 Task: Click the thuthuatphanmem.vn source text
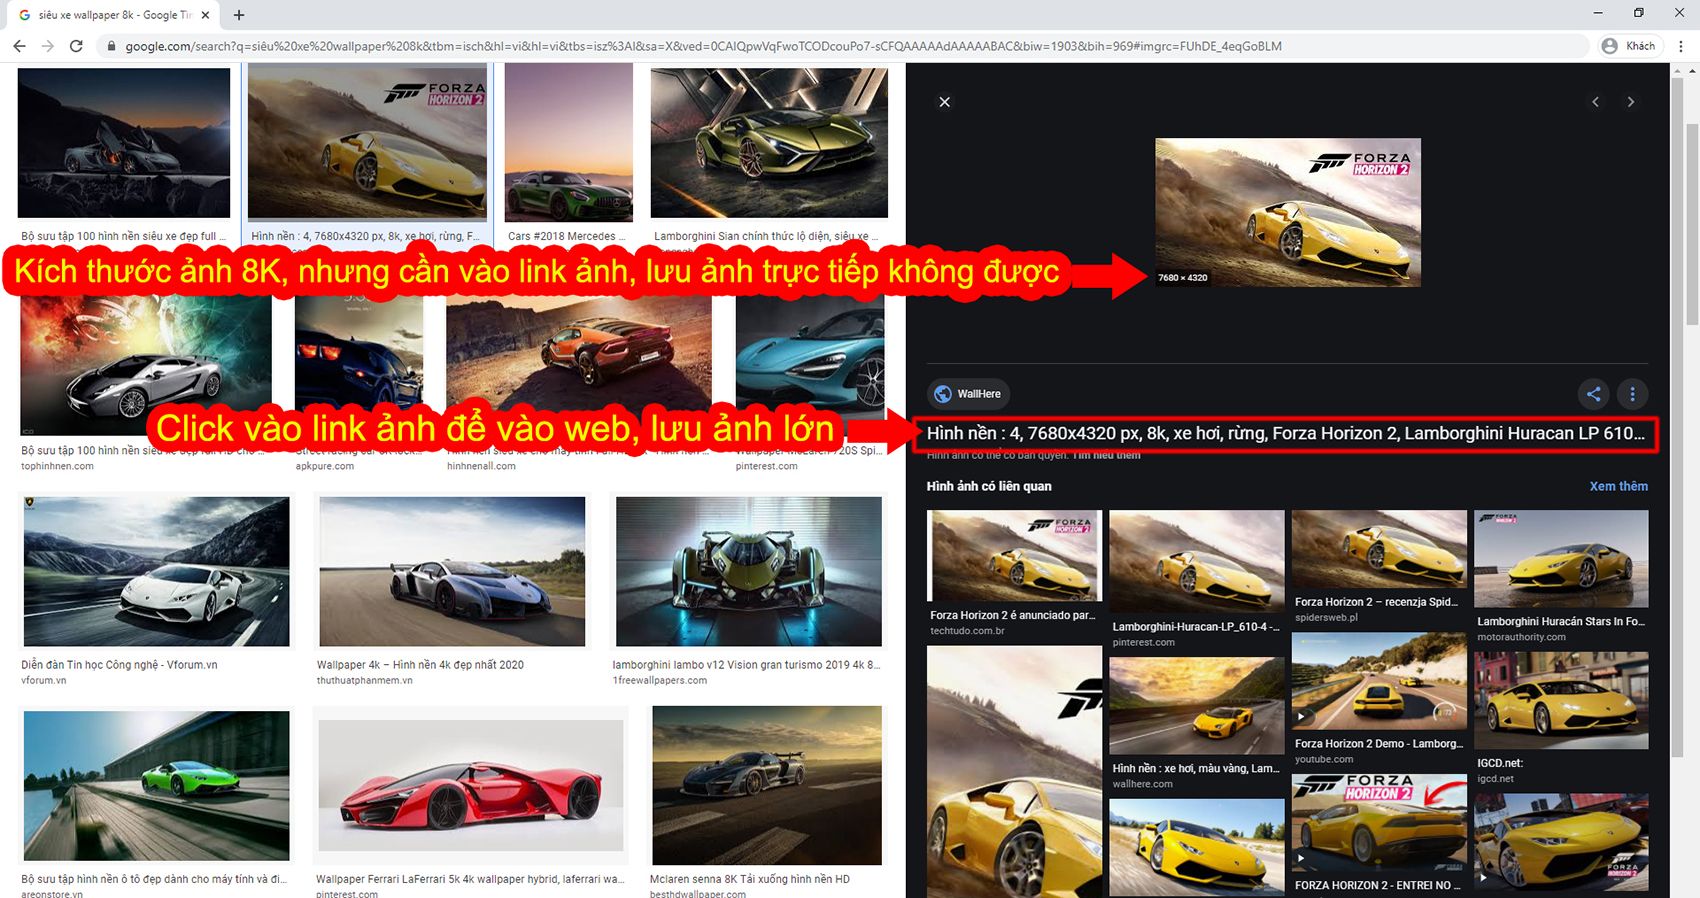[364, 681]
